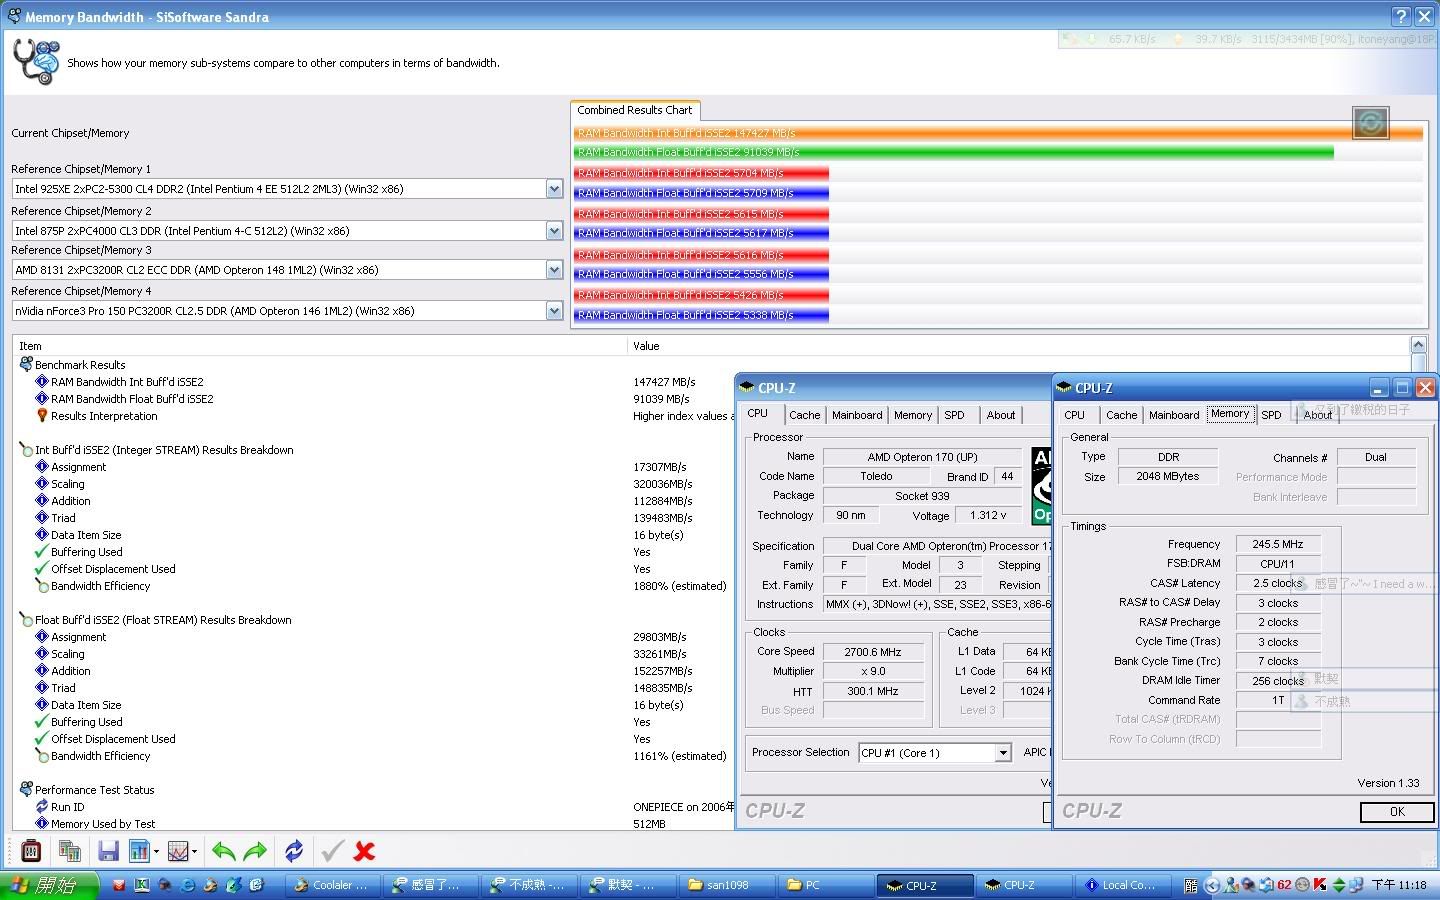1440x900 pixels.
Task: Click the swirl icon at chart top-right
Action: pos(1370,123)
